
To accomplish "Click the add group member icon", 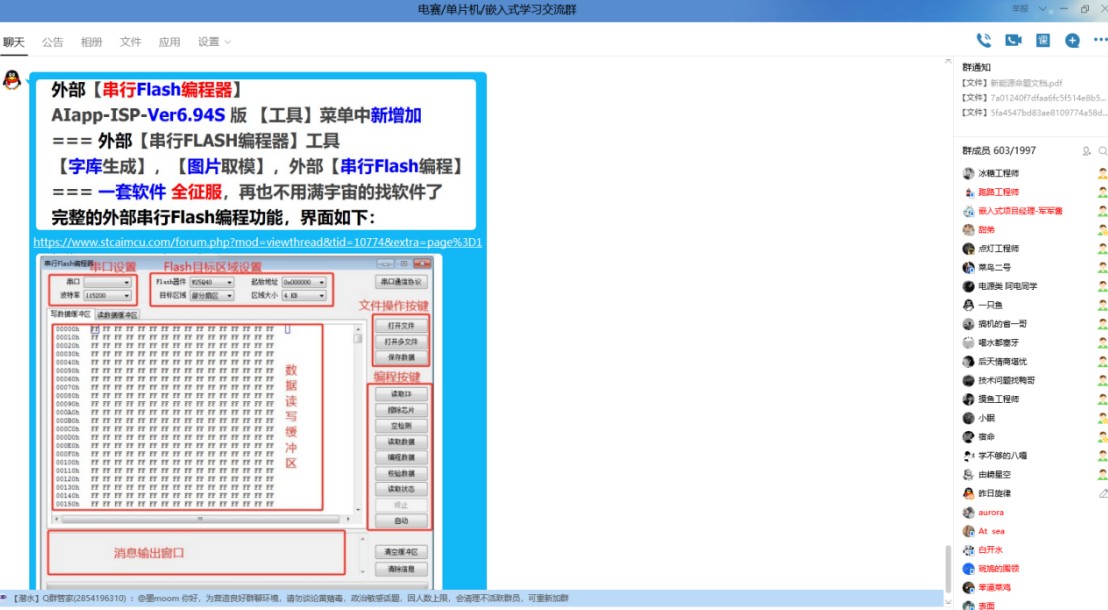I will pos(1086,151).
